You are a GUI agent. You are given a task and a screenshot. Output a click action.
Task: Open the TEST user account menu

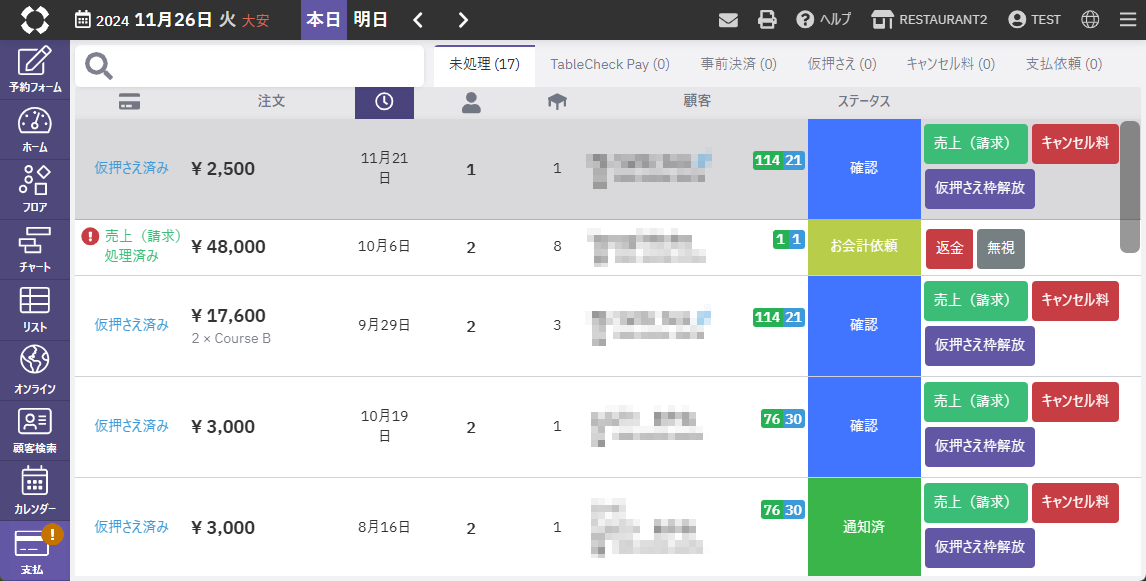pos(1034,20)
